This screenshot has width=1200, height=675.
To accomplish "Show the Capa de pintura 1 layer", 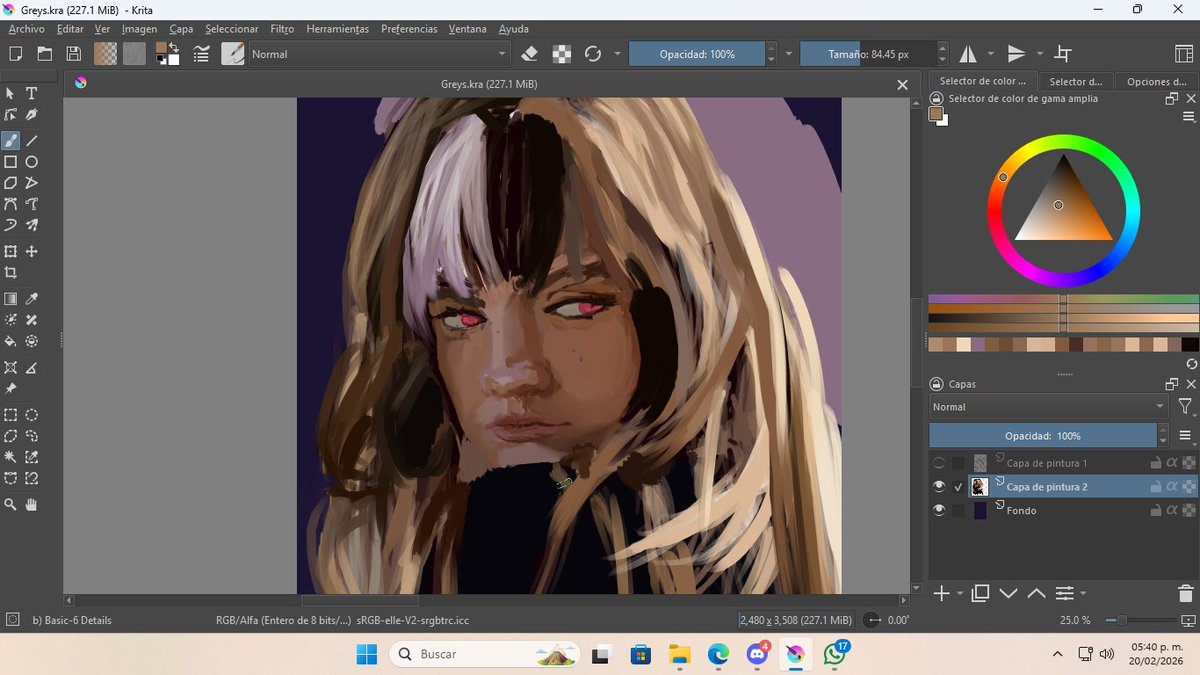I will (x=939, y=463).
